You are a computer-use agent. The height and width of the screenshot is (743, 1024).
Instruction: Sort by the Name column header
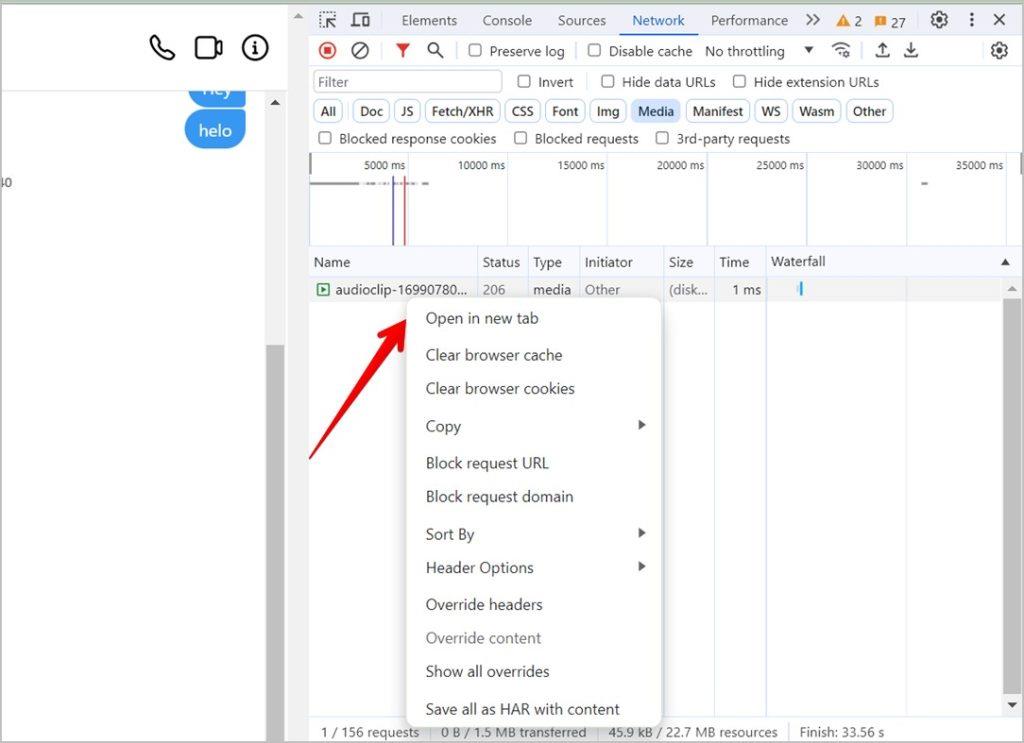(393, 262)
